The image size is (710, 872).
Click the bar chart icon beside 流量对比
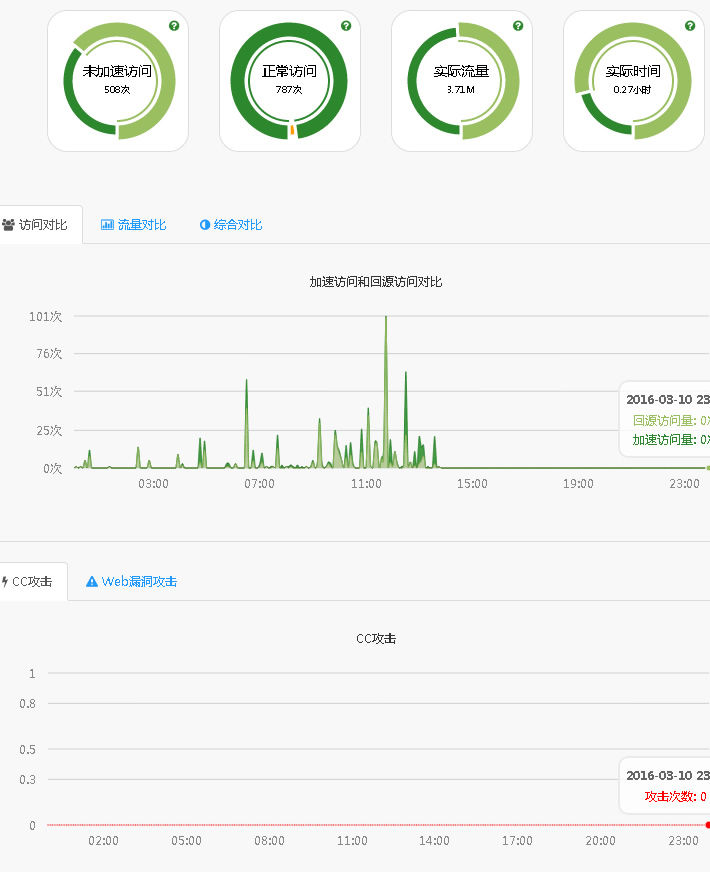[x=107, y=225]
